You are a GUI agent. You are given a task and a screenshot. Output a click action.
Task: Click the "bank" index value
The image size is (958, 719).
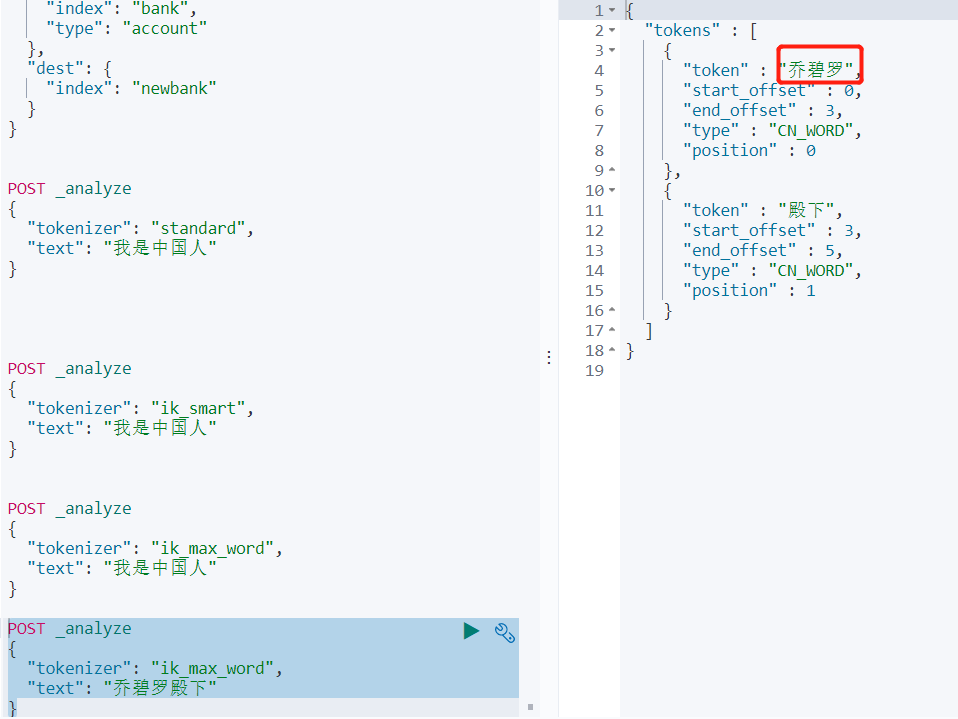click(x=160, y=9)
